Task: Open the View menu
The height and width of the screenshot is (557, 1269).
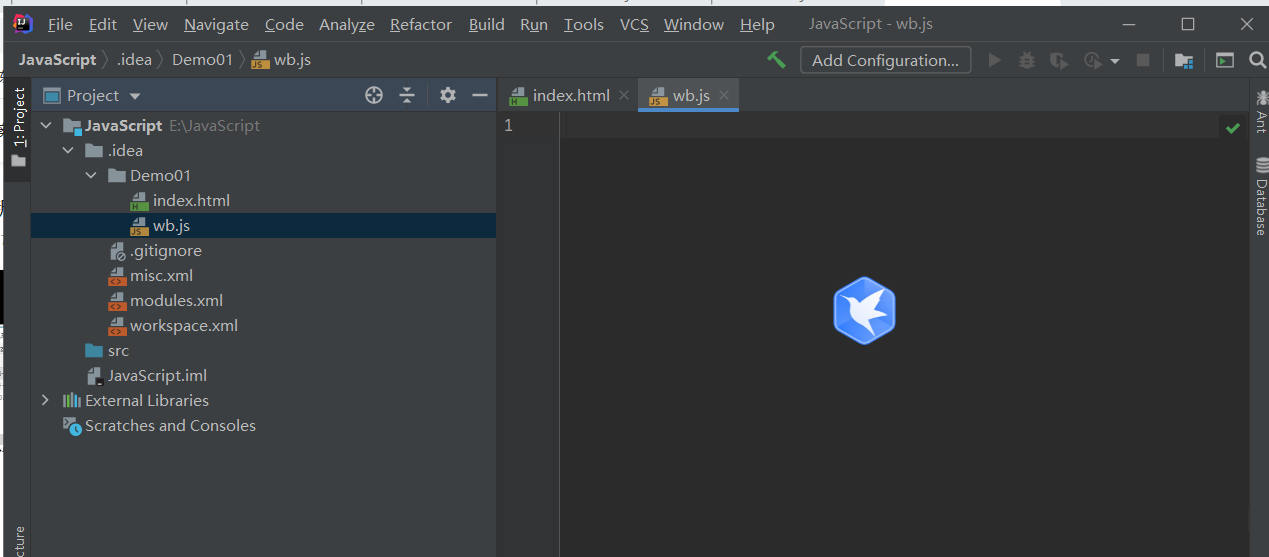Action: (150, 24)
